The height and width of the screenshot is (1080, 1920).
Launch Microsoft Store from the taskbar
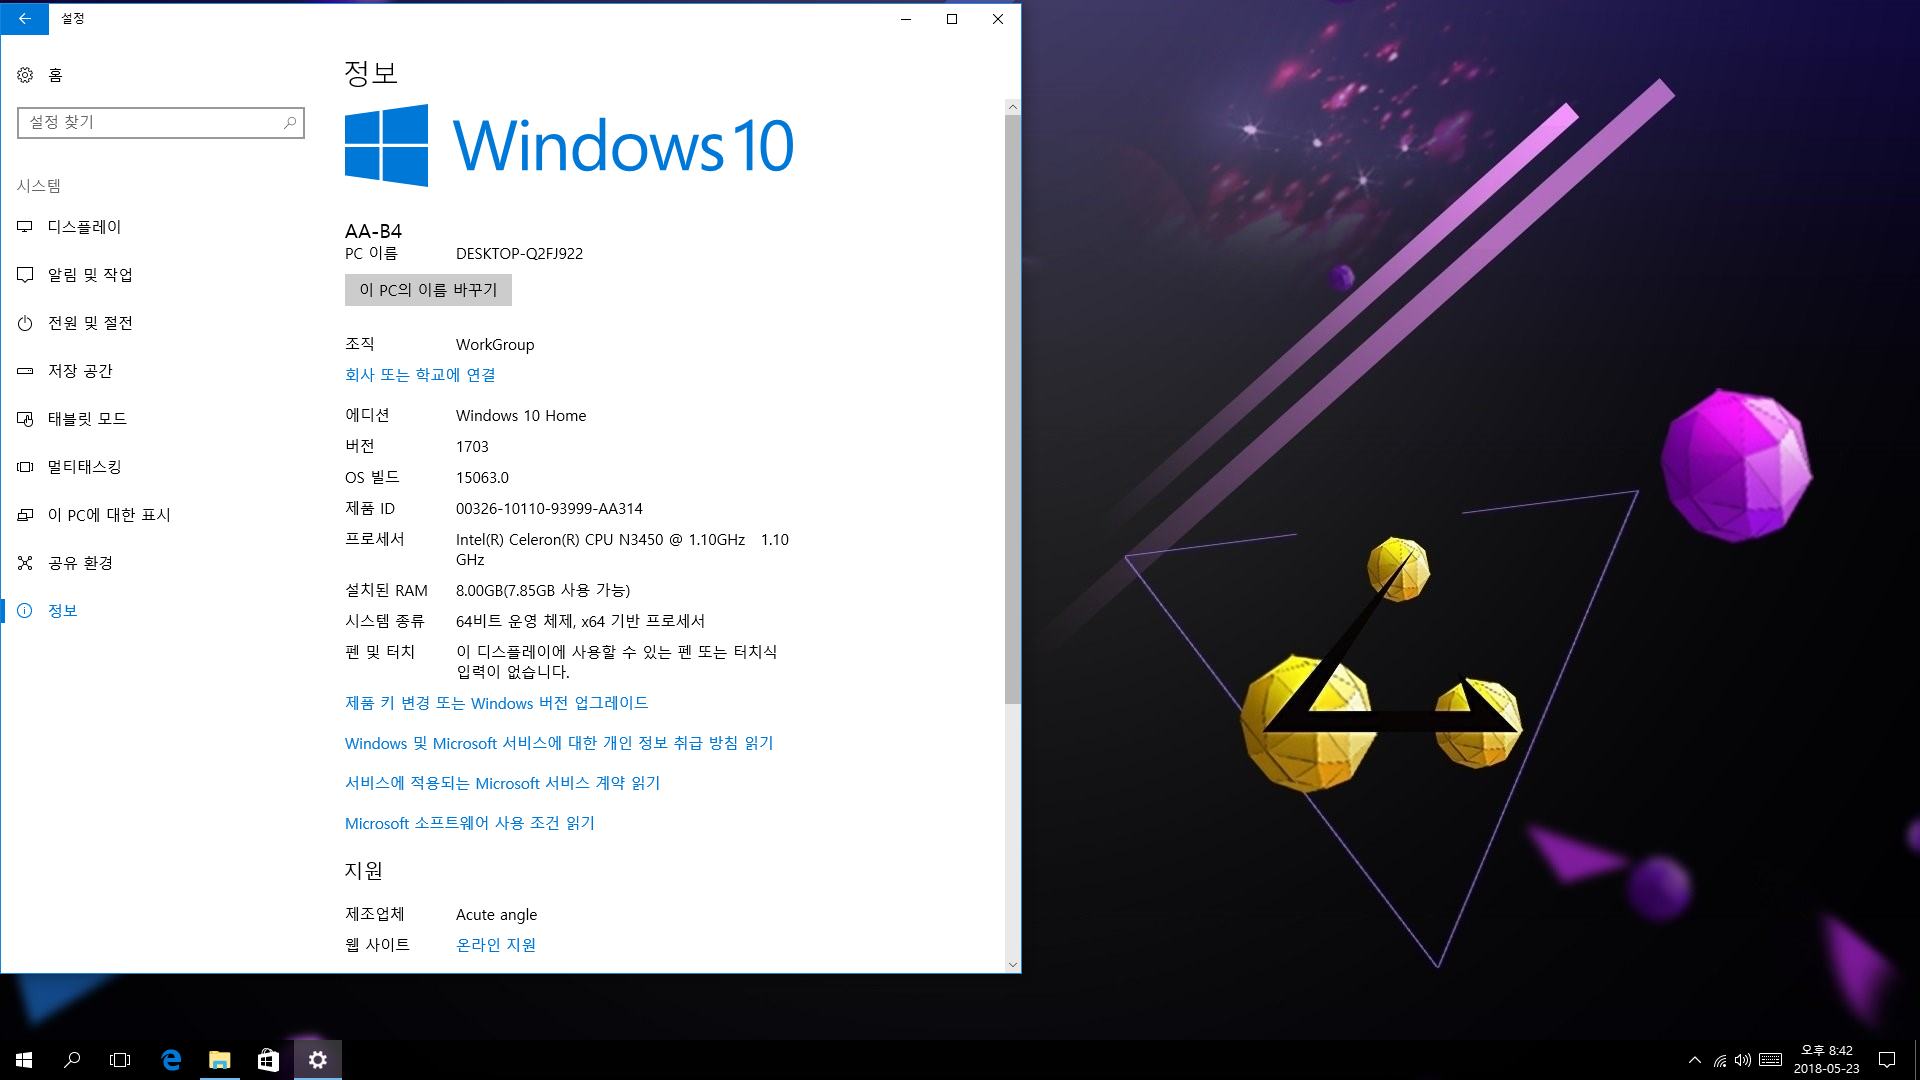coord(268,1060)
